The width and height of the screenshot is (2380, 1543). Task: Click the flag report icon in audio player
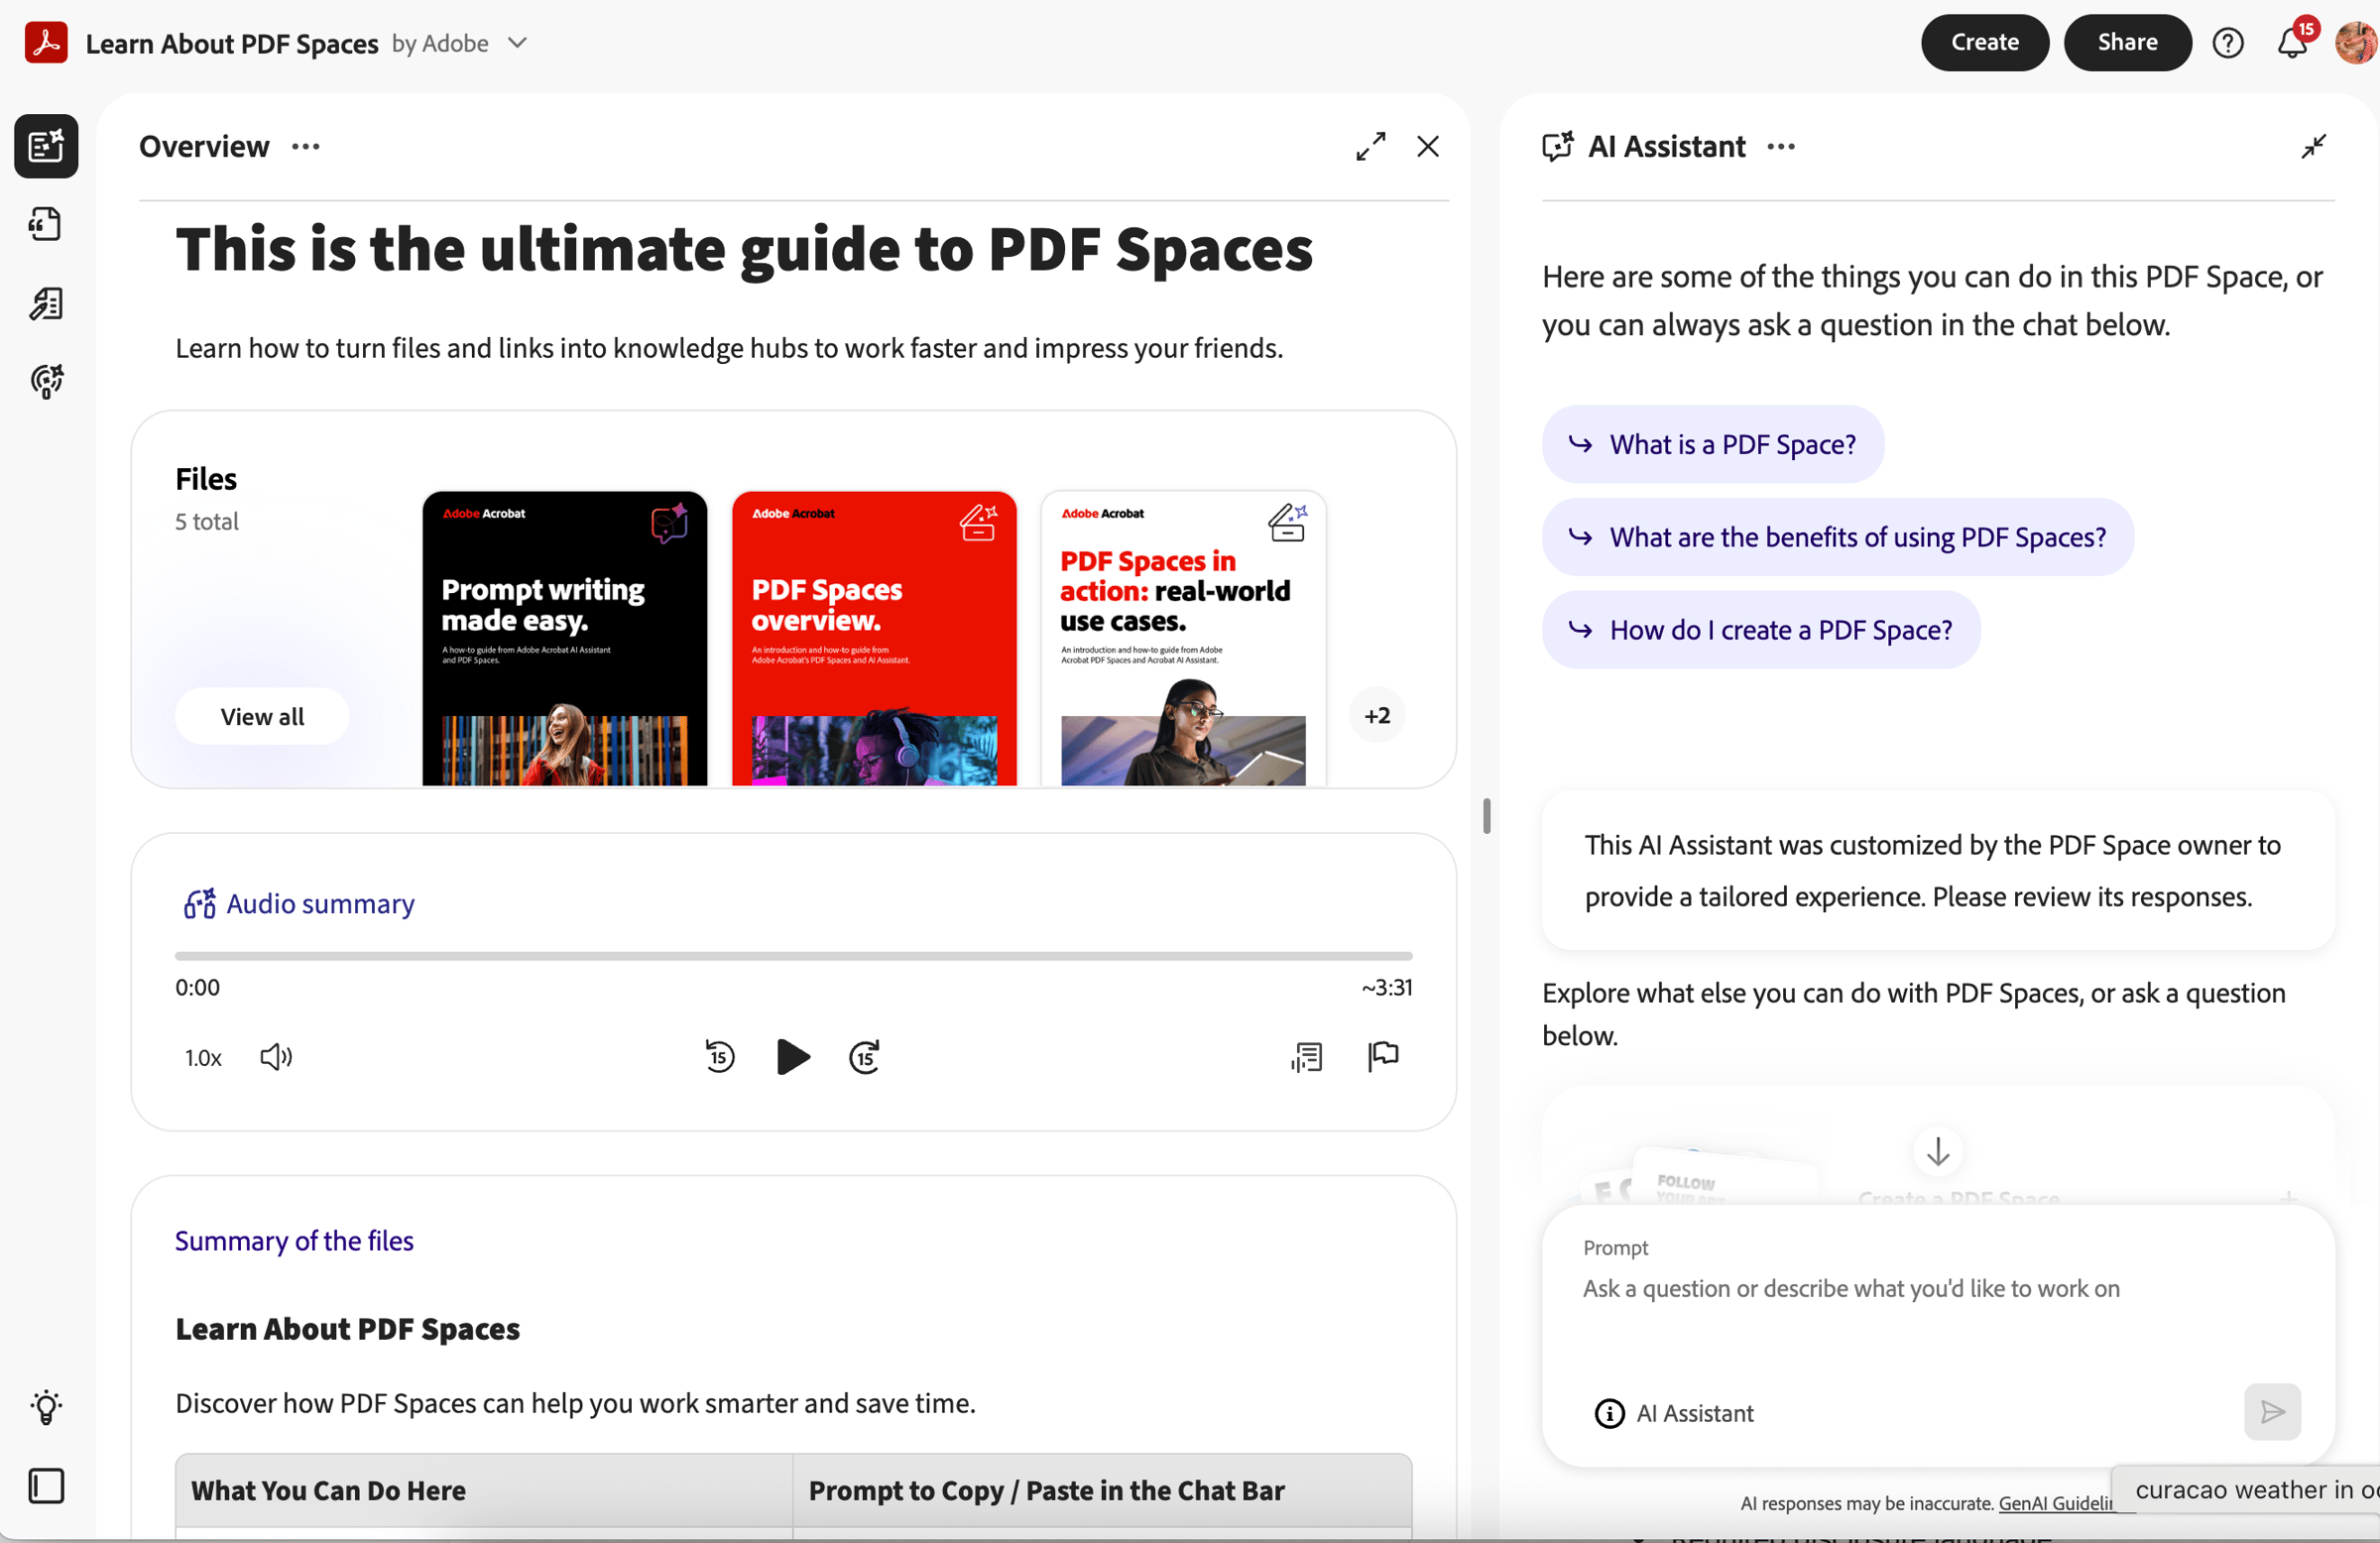pyautogui.click(x=1383, y=1056)
